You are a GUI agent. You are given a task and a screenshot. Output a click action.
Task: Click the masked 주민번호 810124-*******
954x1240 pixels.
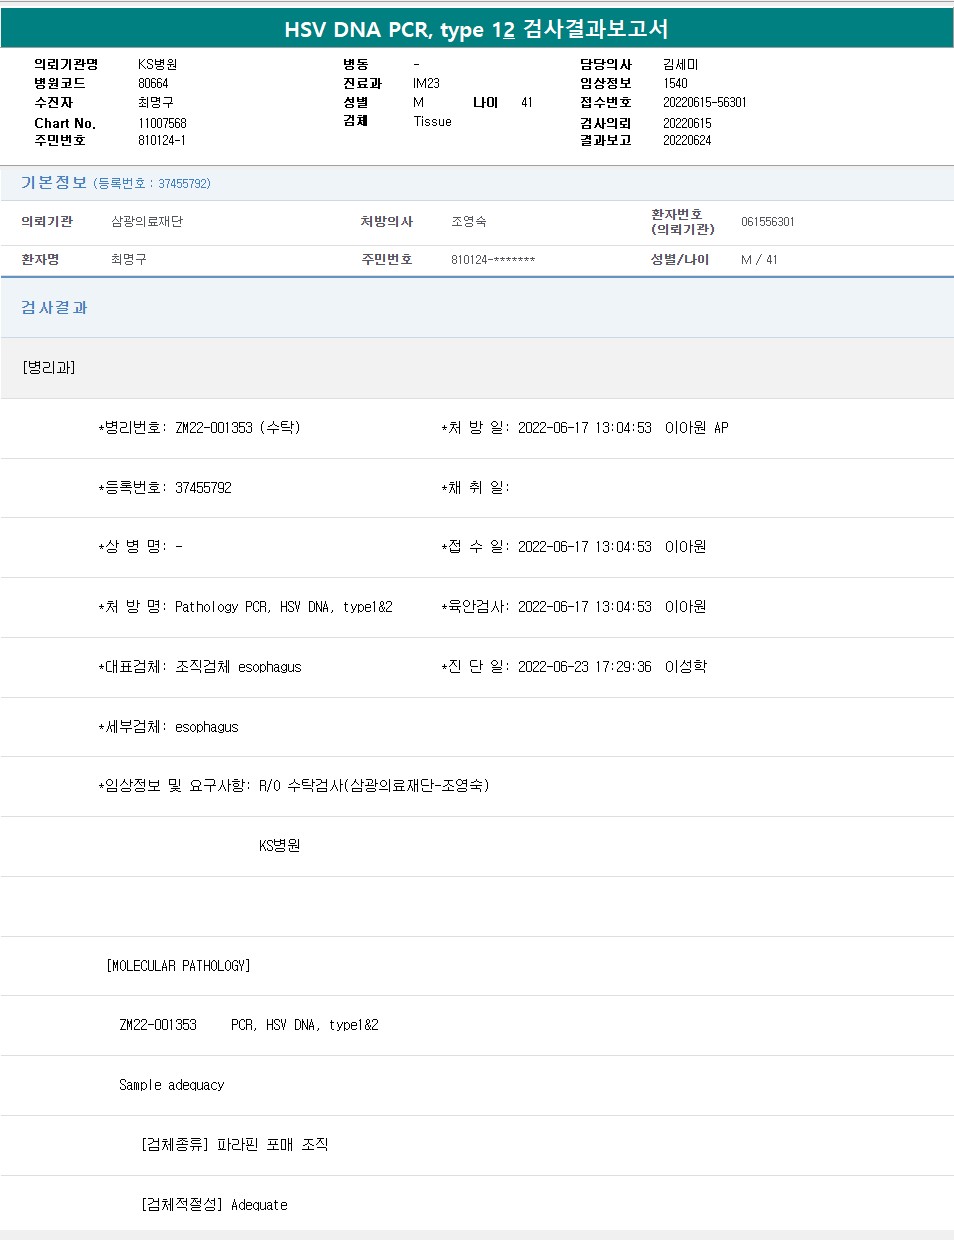point(492,260)
